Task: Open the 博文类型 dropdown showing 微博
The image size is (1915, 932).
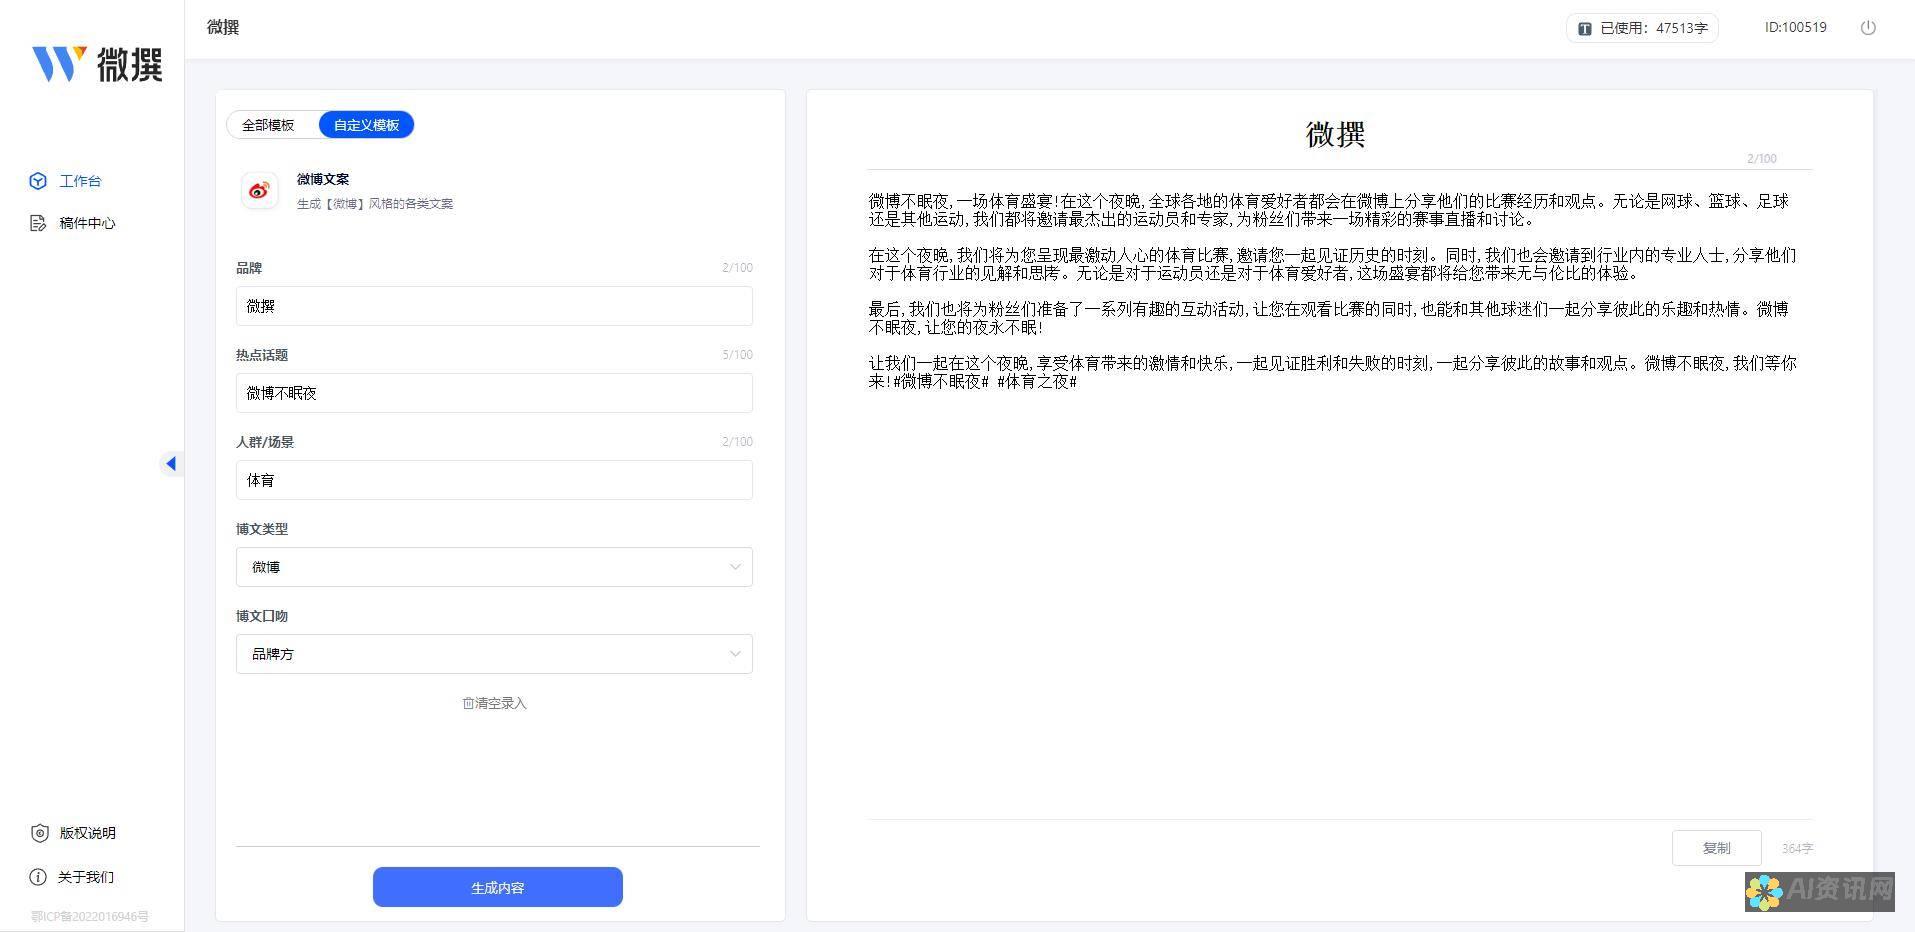Action: 494,567
